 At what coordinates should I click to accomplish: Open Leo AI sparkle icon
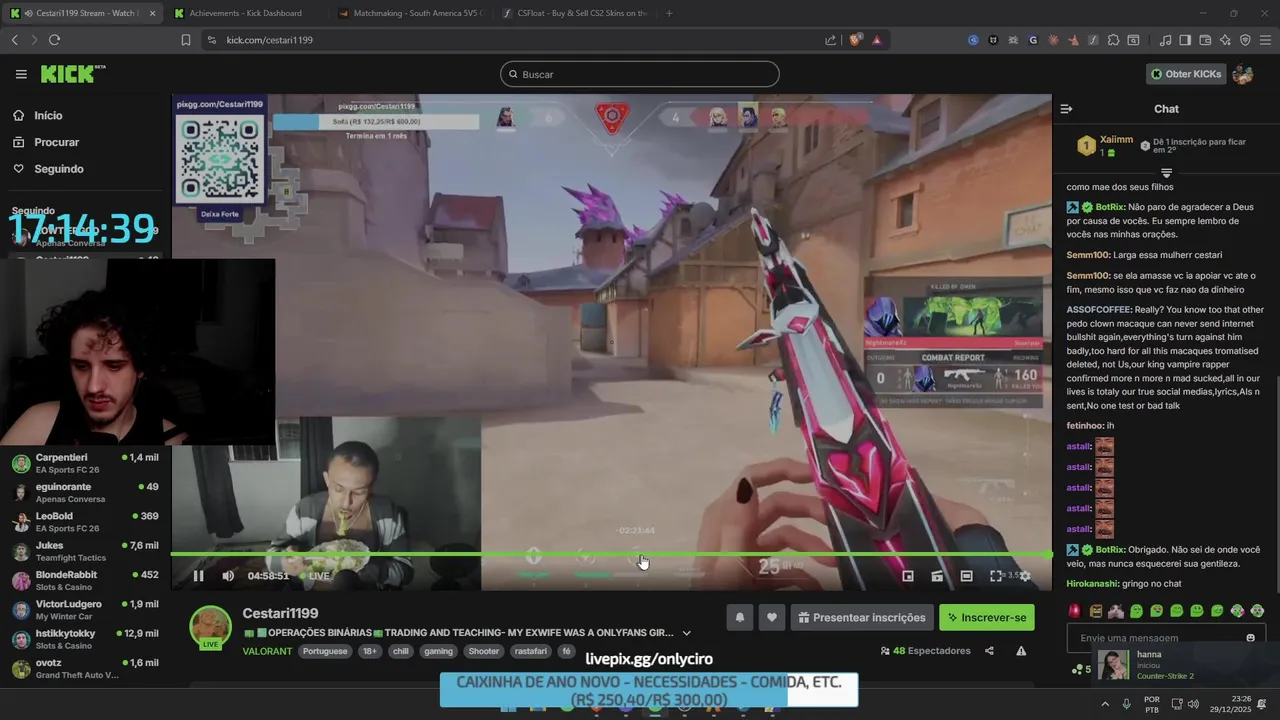[1225, 40]
